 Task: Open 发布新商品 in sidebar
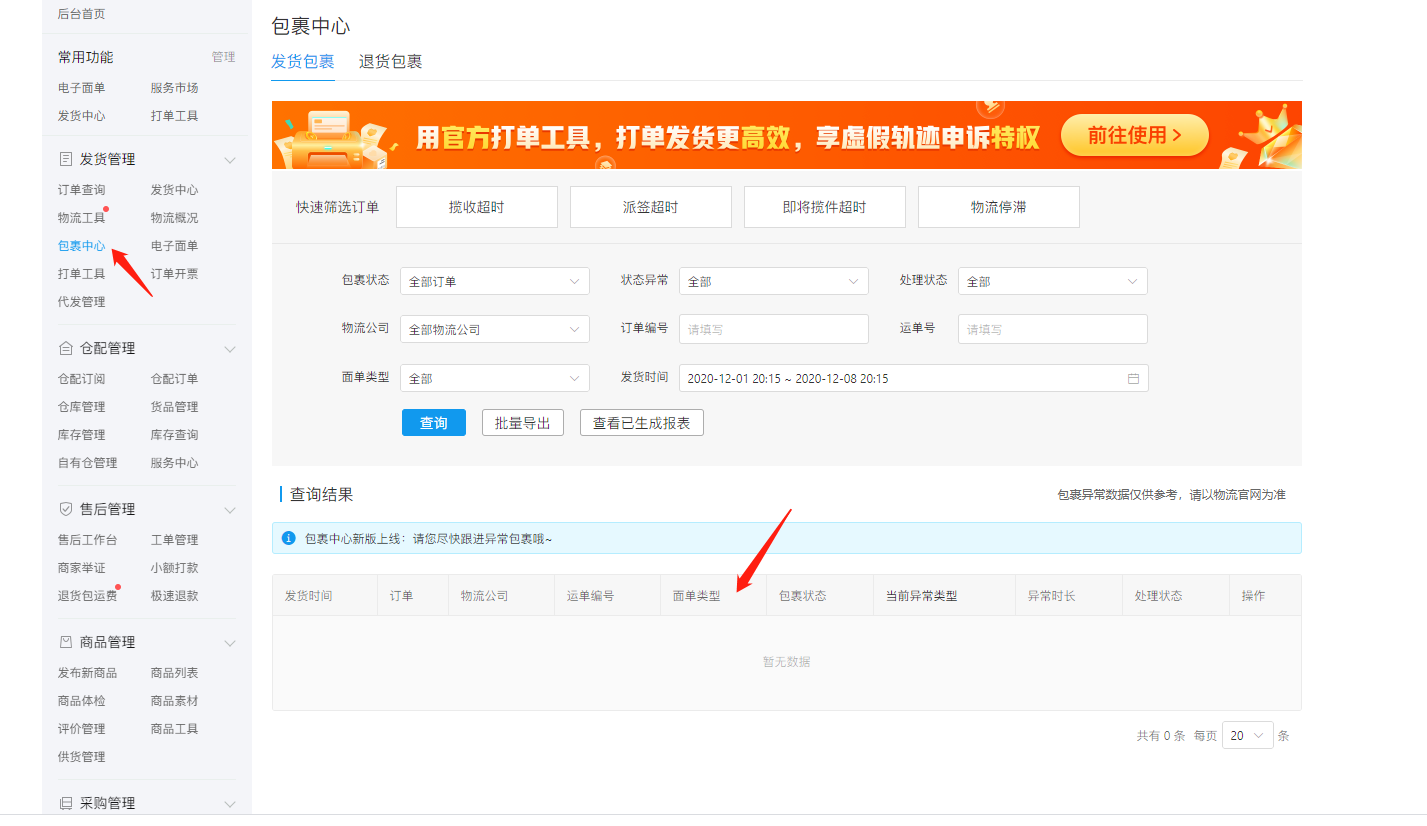point(88,673)
